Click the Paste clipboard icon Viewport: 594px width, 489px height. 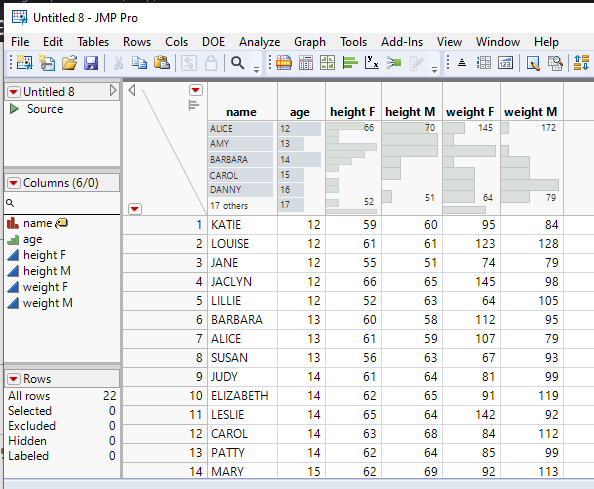coord(162,63)
